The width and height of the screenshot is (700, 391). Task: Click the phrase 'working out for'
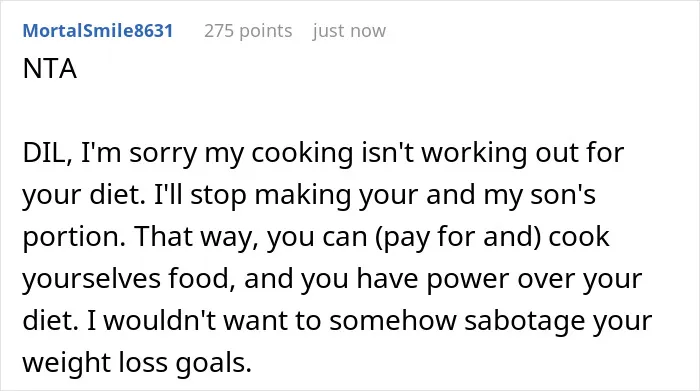point(523,153)
